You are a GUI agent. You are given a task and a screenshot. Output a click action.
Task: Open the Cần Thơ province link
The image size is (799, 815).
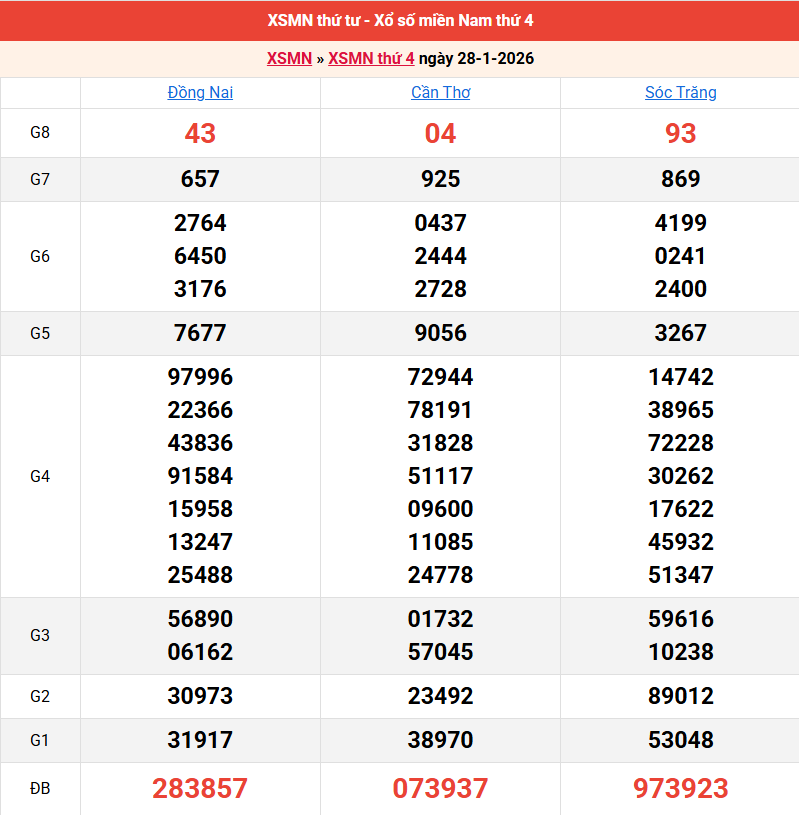(440, 92)
